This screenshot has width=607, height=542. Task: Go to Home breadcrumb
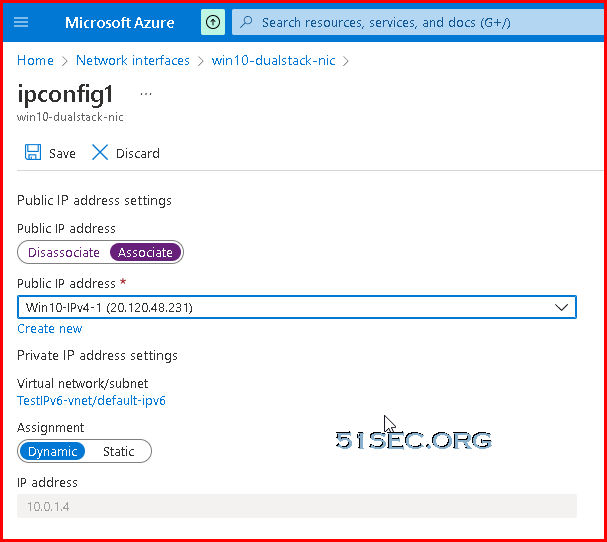click(x=35, y=60)
